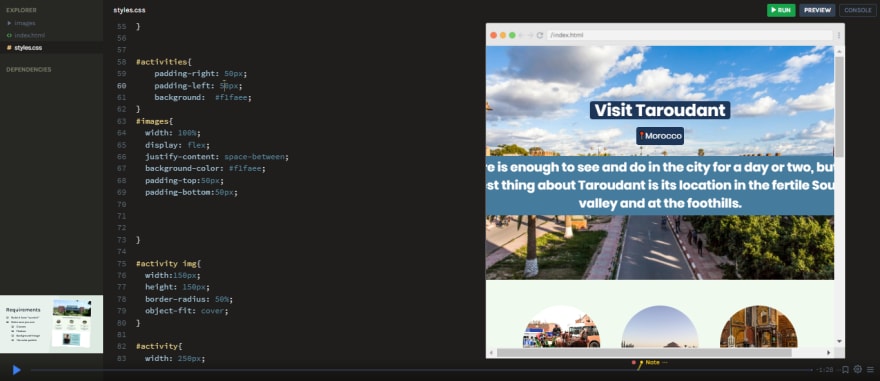Click the object-fit: cover line
Screen dimensions: 880x381
click(x=187, y=311)
